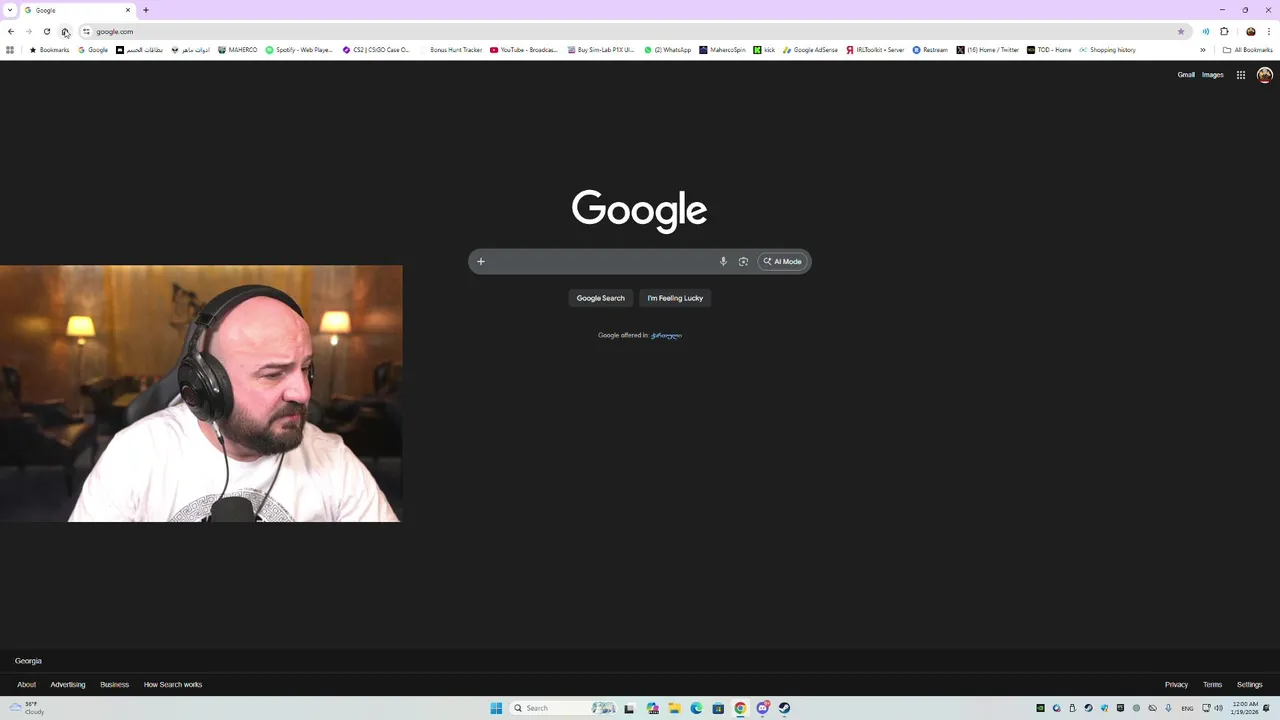This screenshot has width=1280, height=720.
Task: Open the MAHERCO bookmark
Action: pyautogui.click(x=238, y=50)
